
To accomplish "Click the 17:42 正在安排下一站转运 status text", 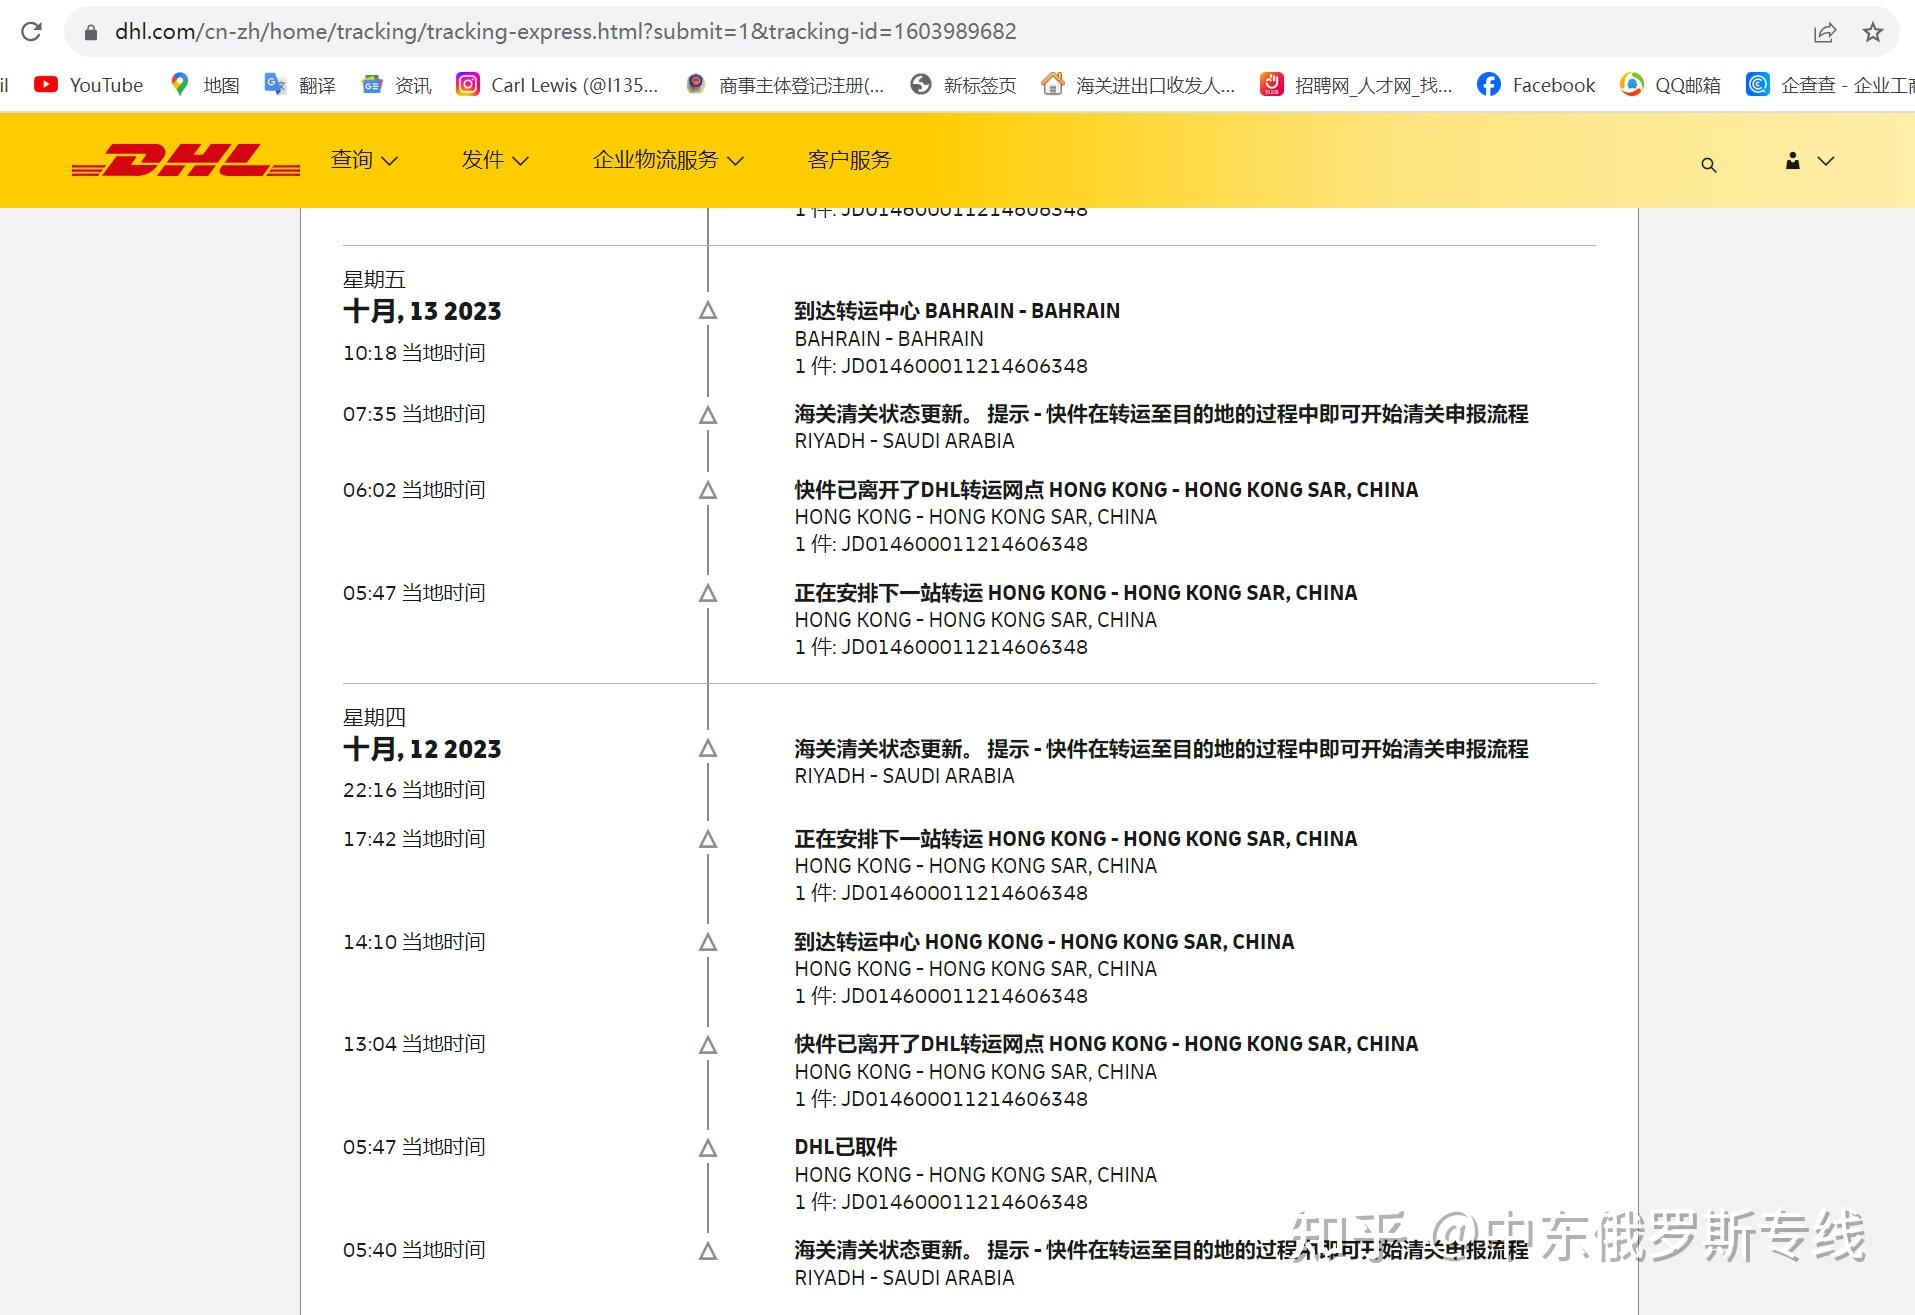I will tap(1076, 839).
